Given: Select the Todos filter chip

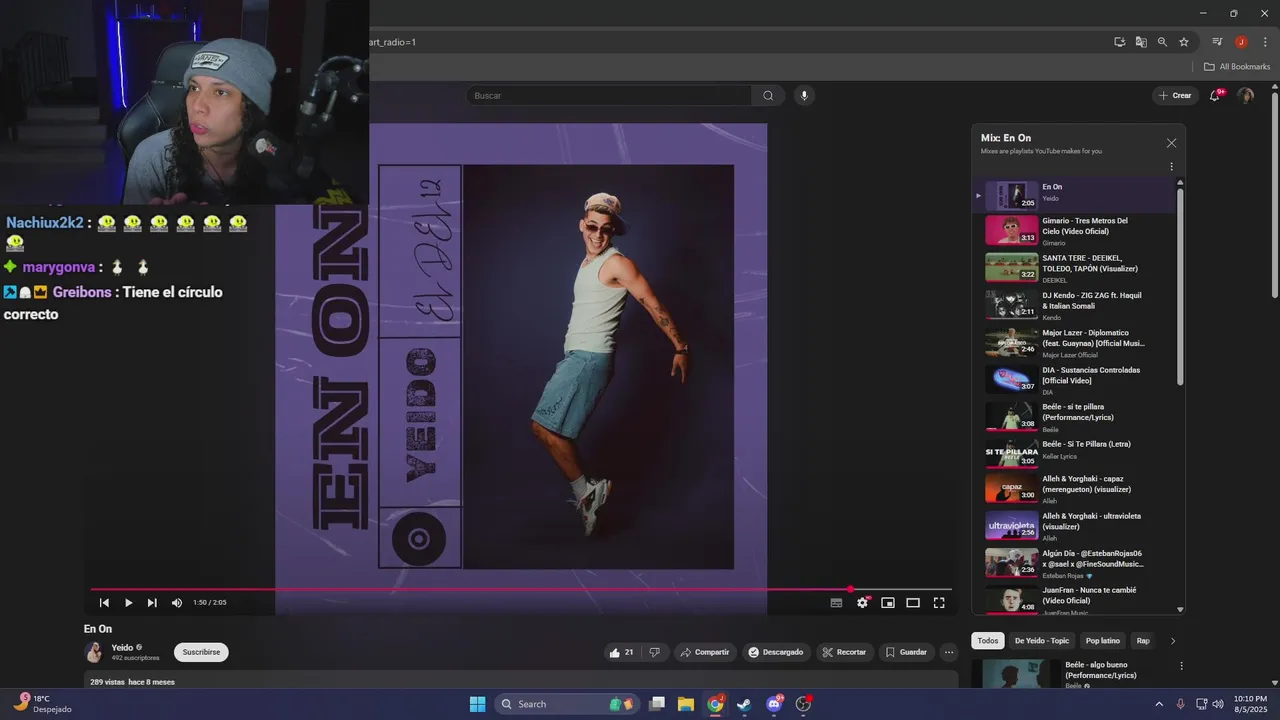Looking at the screenshot, I should [x=988, y=641].
